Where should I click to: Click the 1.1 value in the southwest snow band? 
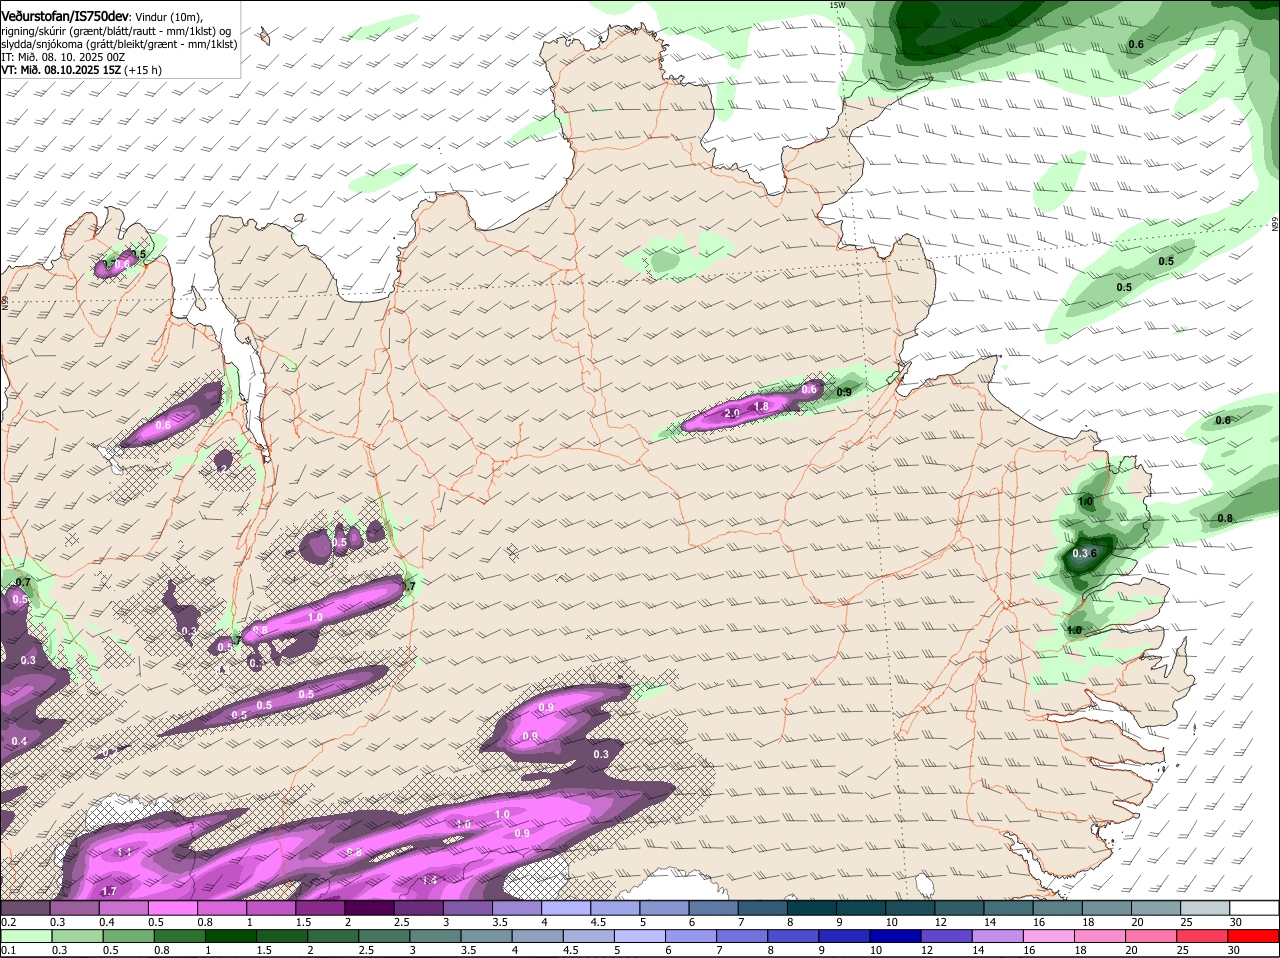(x=125, y=852)
